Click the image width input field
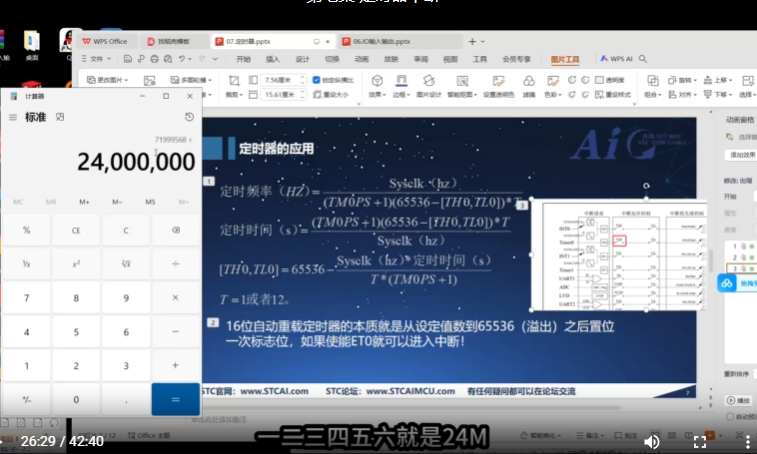Screen dimensions: 757x454 (280, 94)
